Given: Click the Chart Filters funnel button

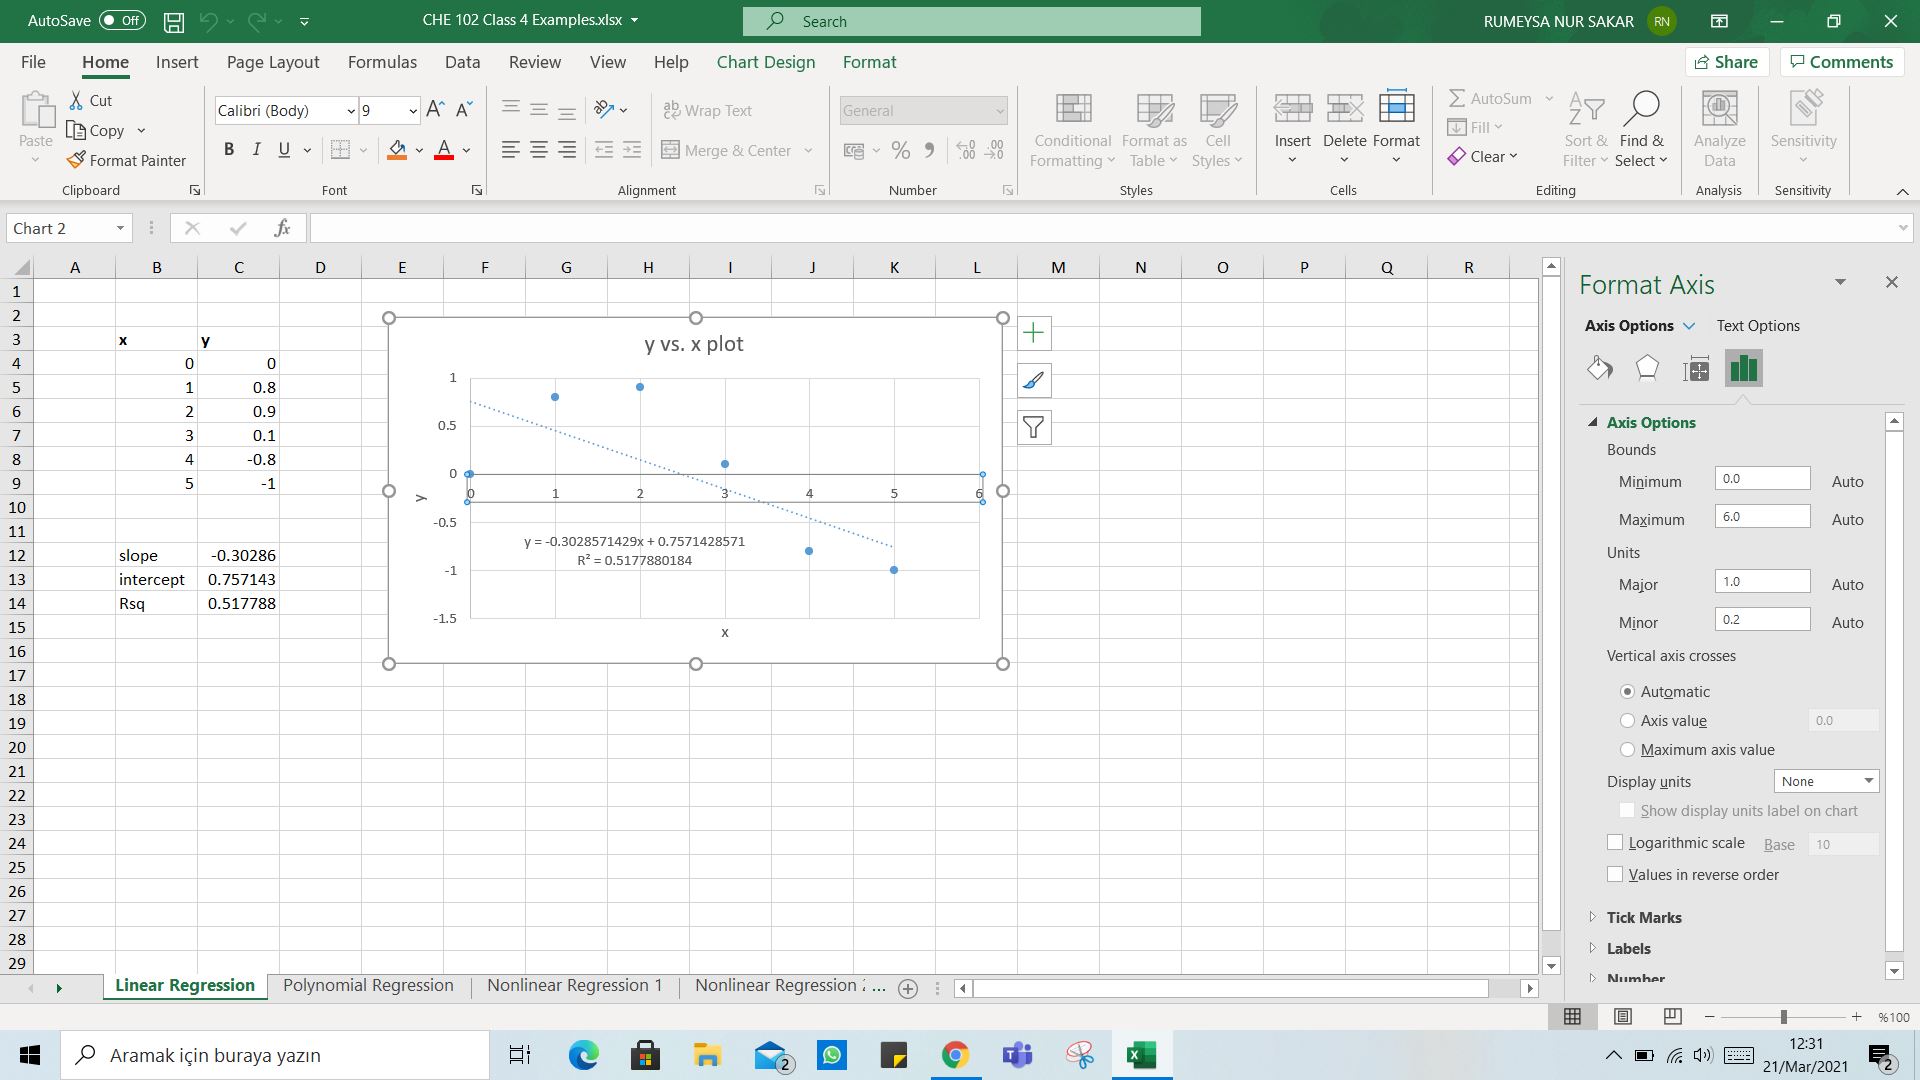Looking at the screenshot, I should (1034, 428).
